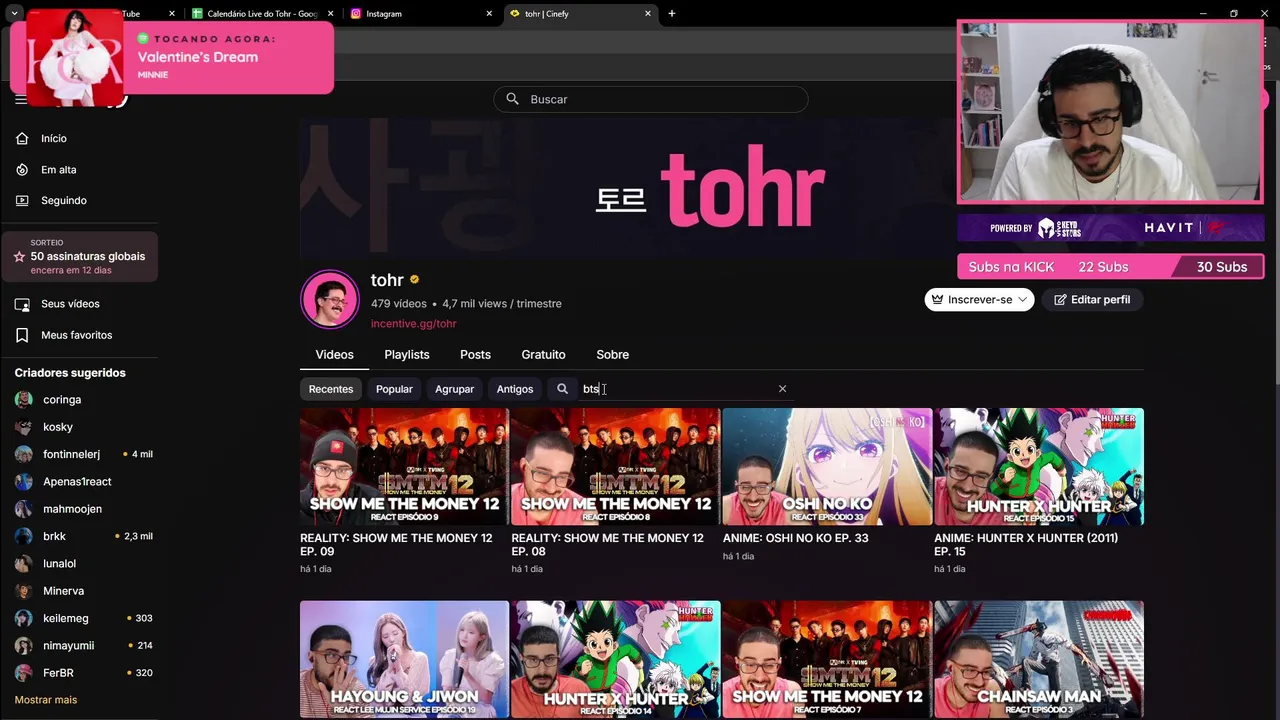
Task: Switch to the Instagram browser tab
Action: click(x=420, y=14)
